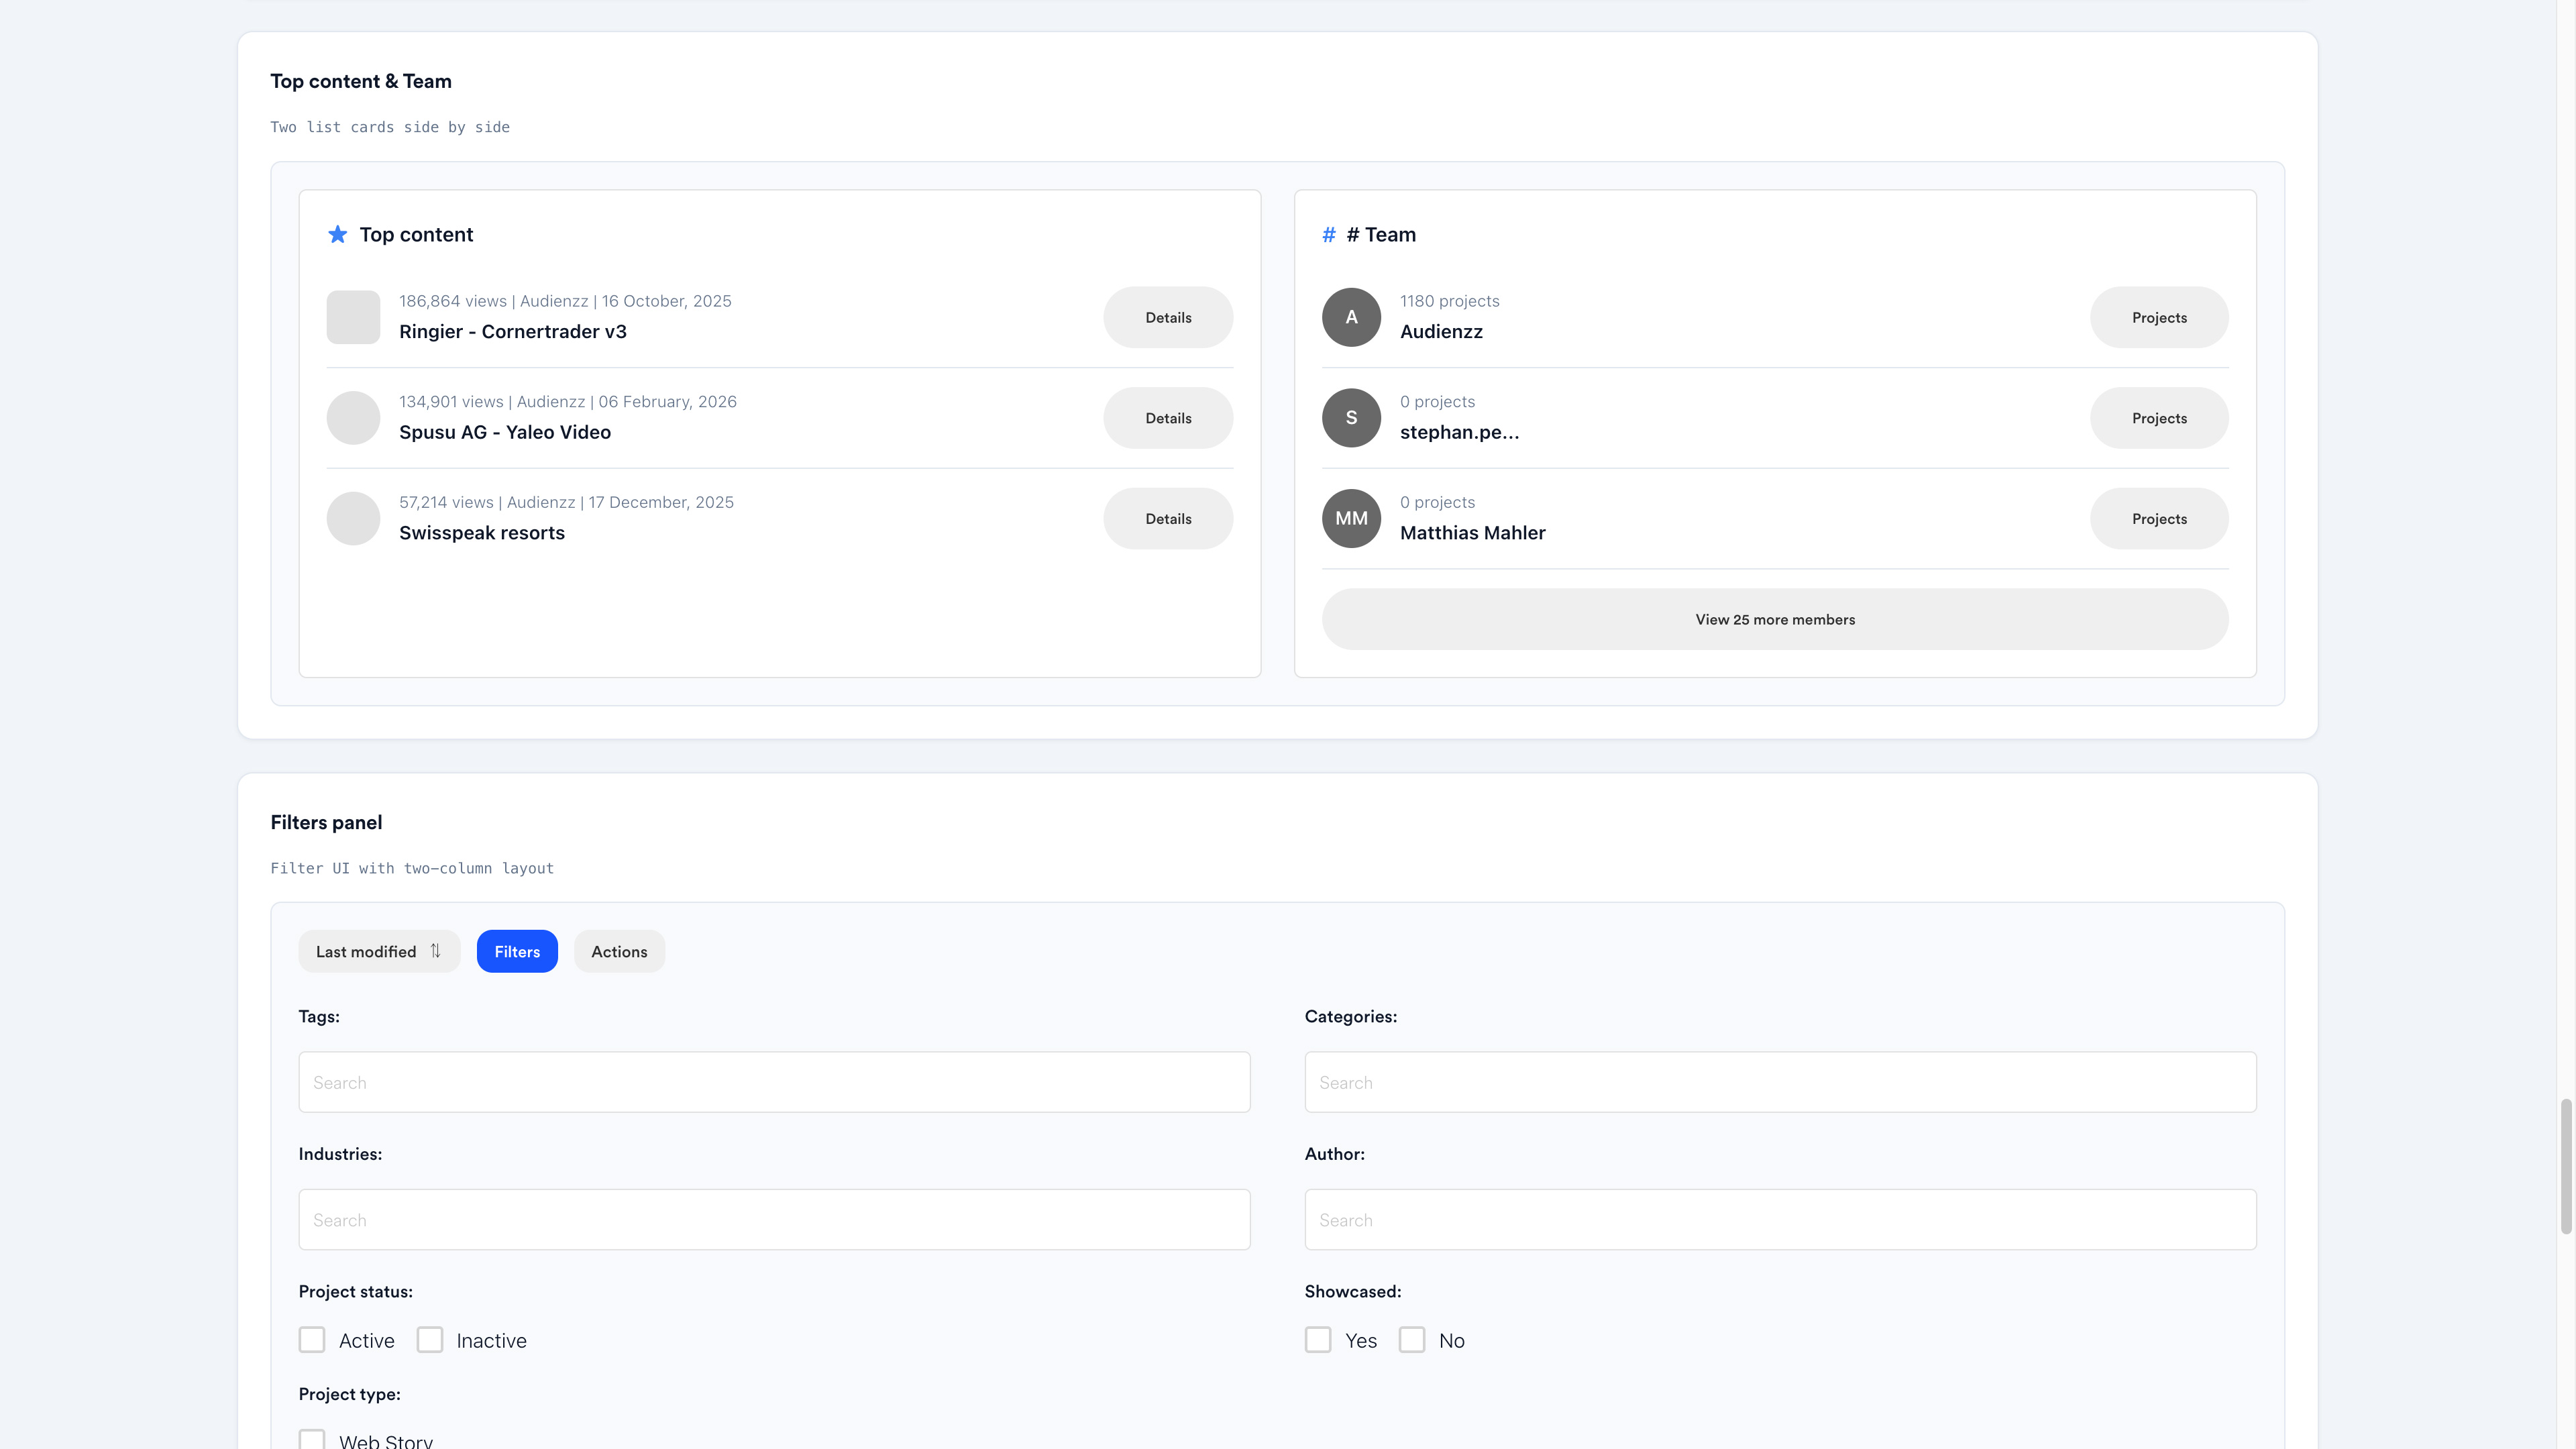Screen dimensions: 2576x1449
Task: Check the Active project status checkbox
Action: point(312,1340)
